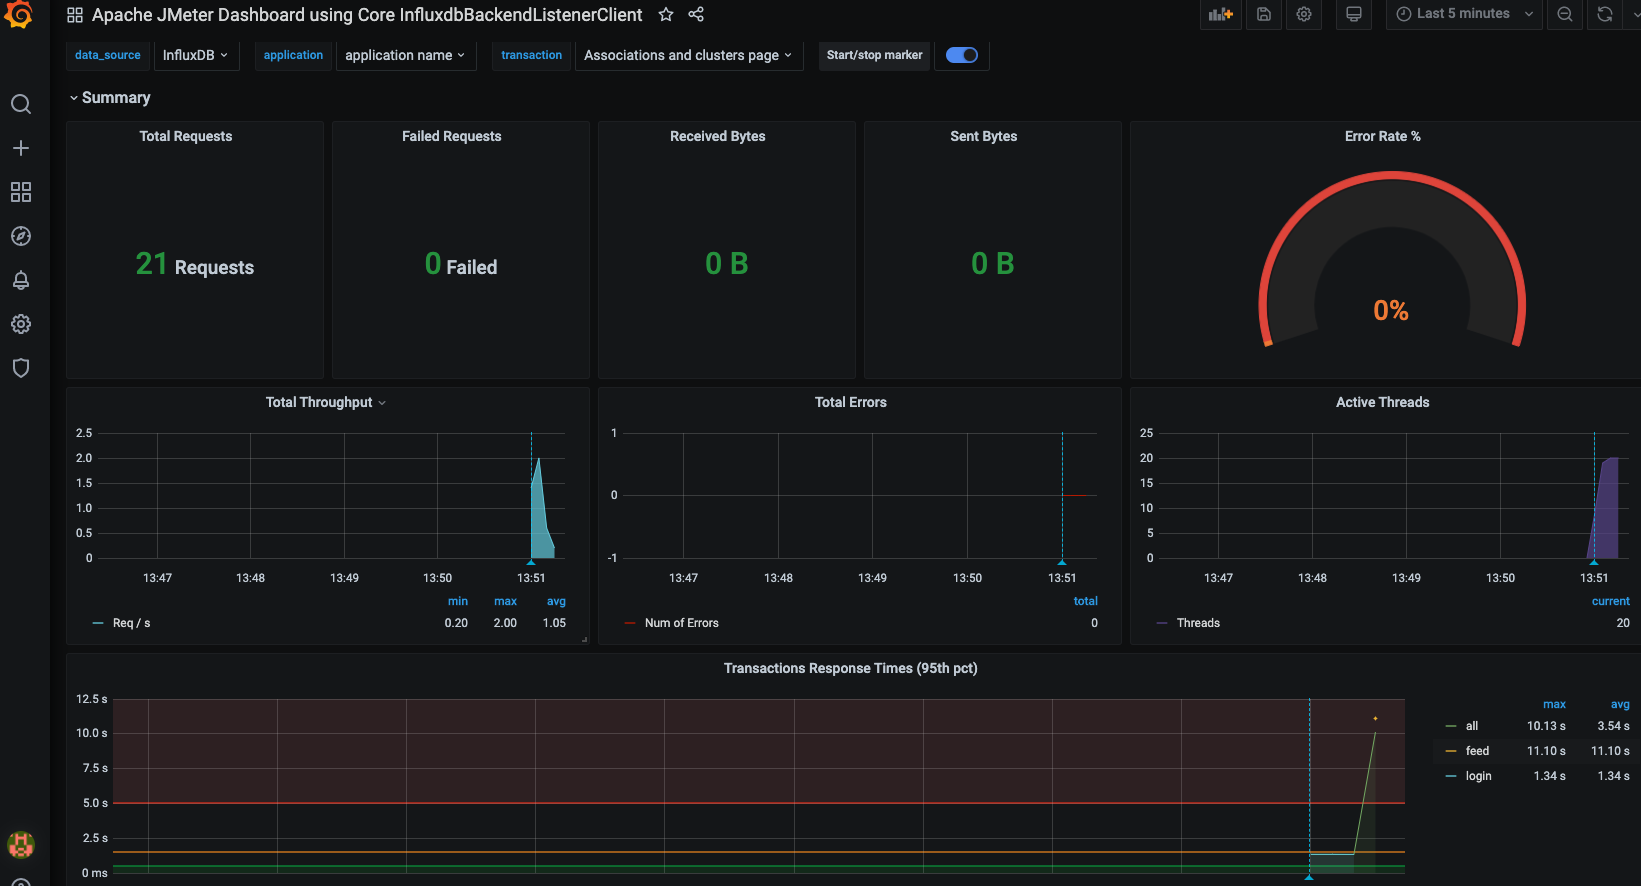Open the dashboards grid icon beside the title
Viewport: 1641px width, 886px height.
[75, 15]
